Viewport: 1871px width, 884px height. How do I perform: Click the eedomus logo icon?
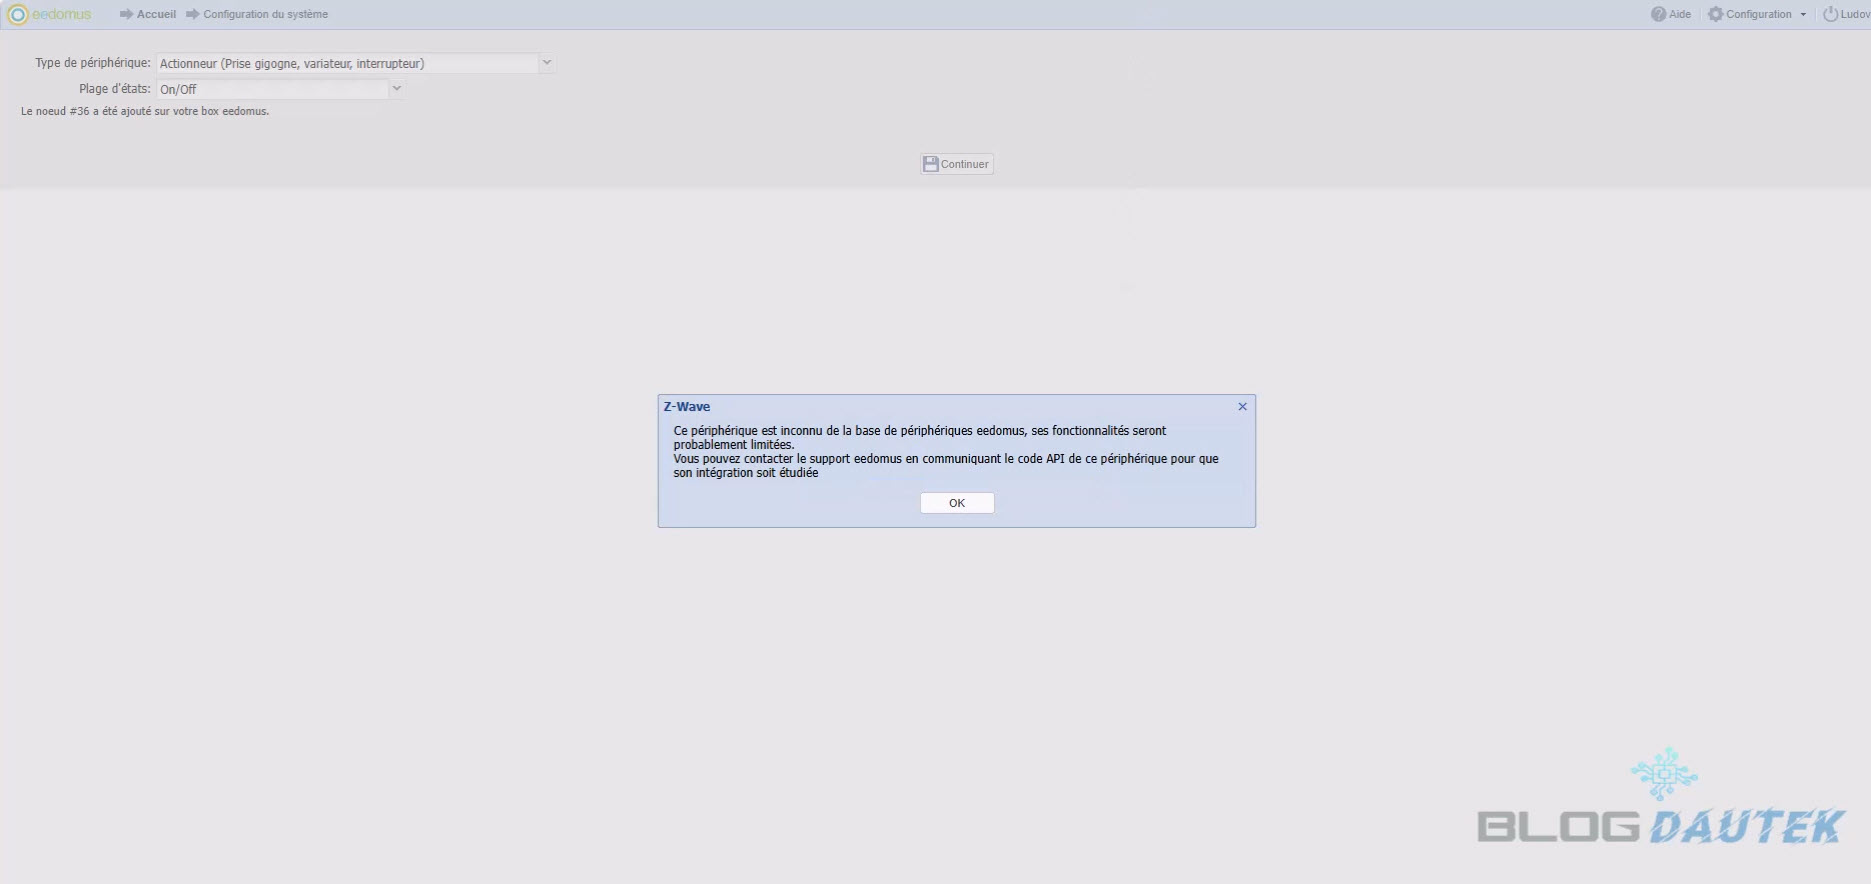18,15
